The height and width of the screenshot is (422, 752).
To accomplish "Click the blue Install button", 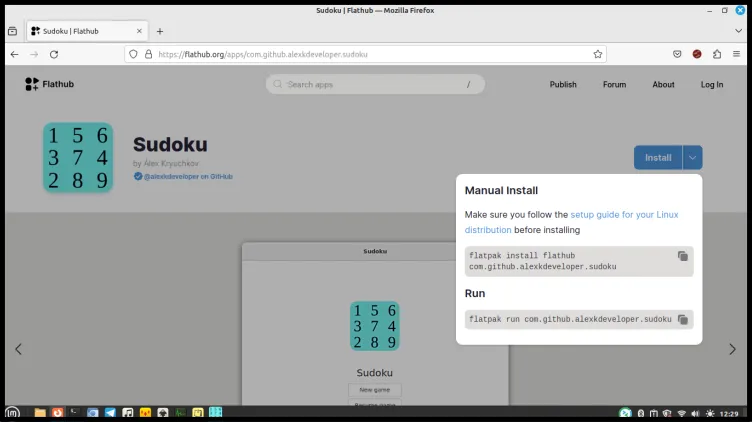I will [658, 157].
